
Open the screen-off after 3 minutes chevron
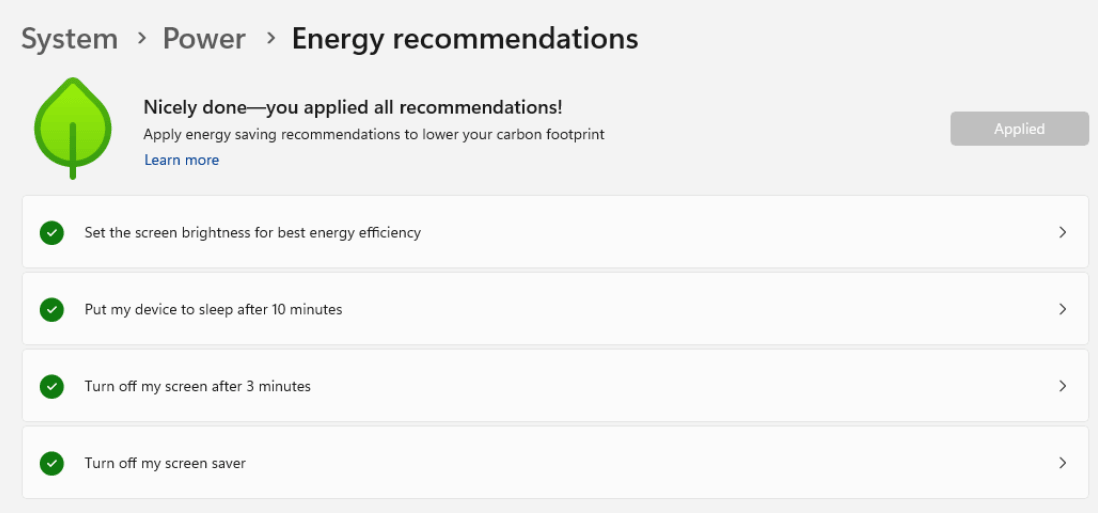click(1062, 386)
